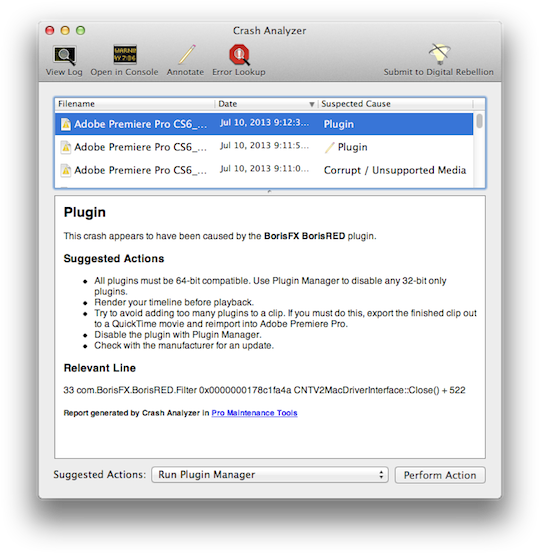
Task: Click 'Render your timeline before playback' bullet
Action: [174, 302]
